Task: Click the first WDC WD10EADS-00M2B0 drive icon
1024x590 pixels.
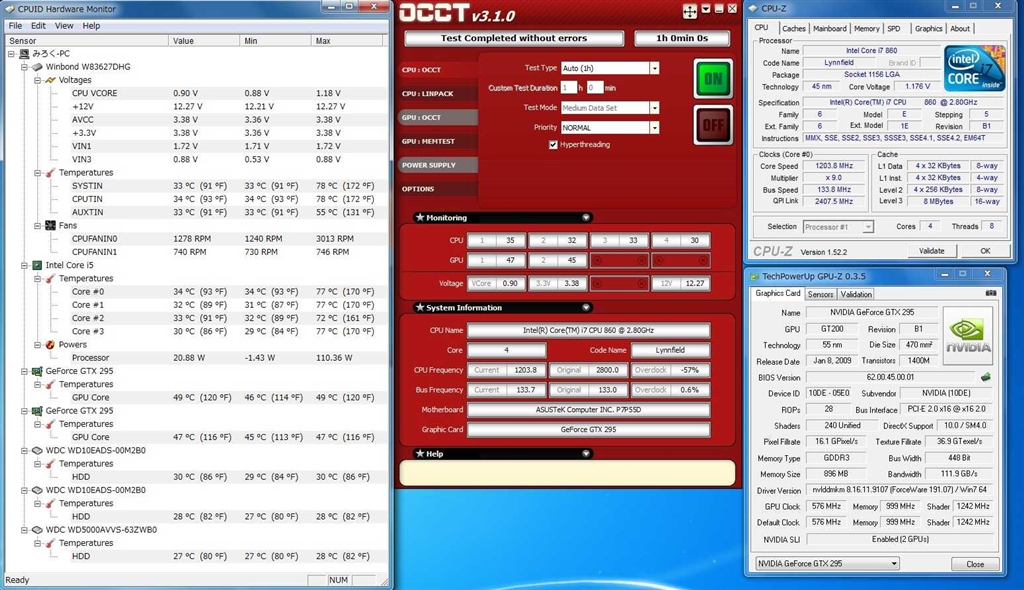Action: pos(37,450)
